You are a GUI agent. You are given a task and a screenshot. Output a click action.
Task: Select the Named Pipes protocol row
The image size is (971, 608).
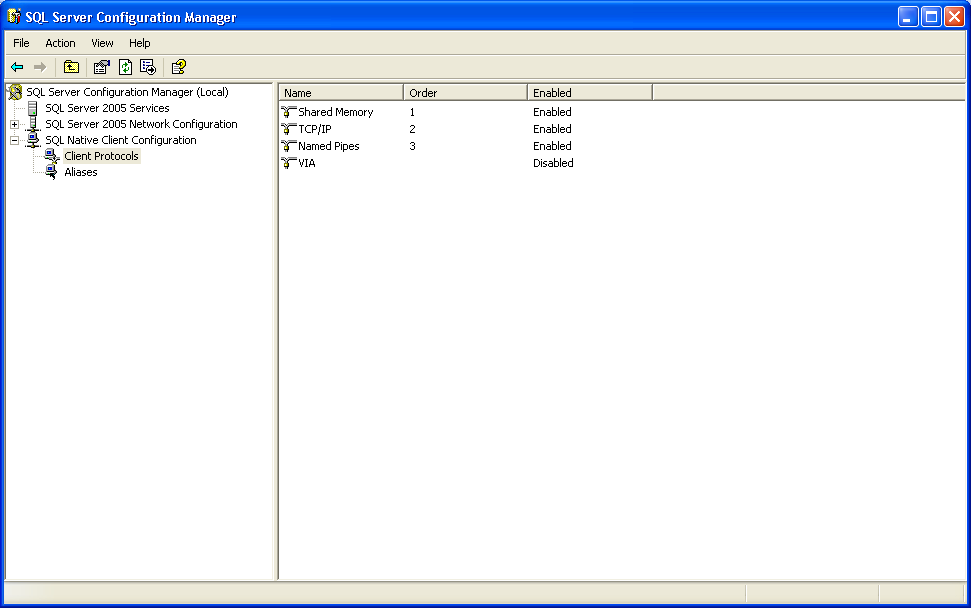(329, 146)
